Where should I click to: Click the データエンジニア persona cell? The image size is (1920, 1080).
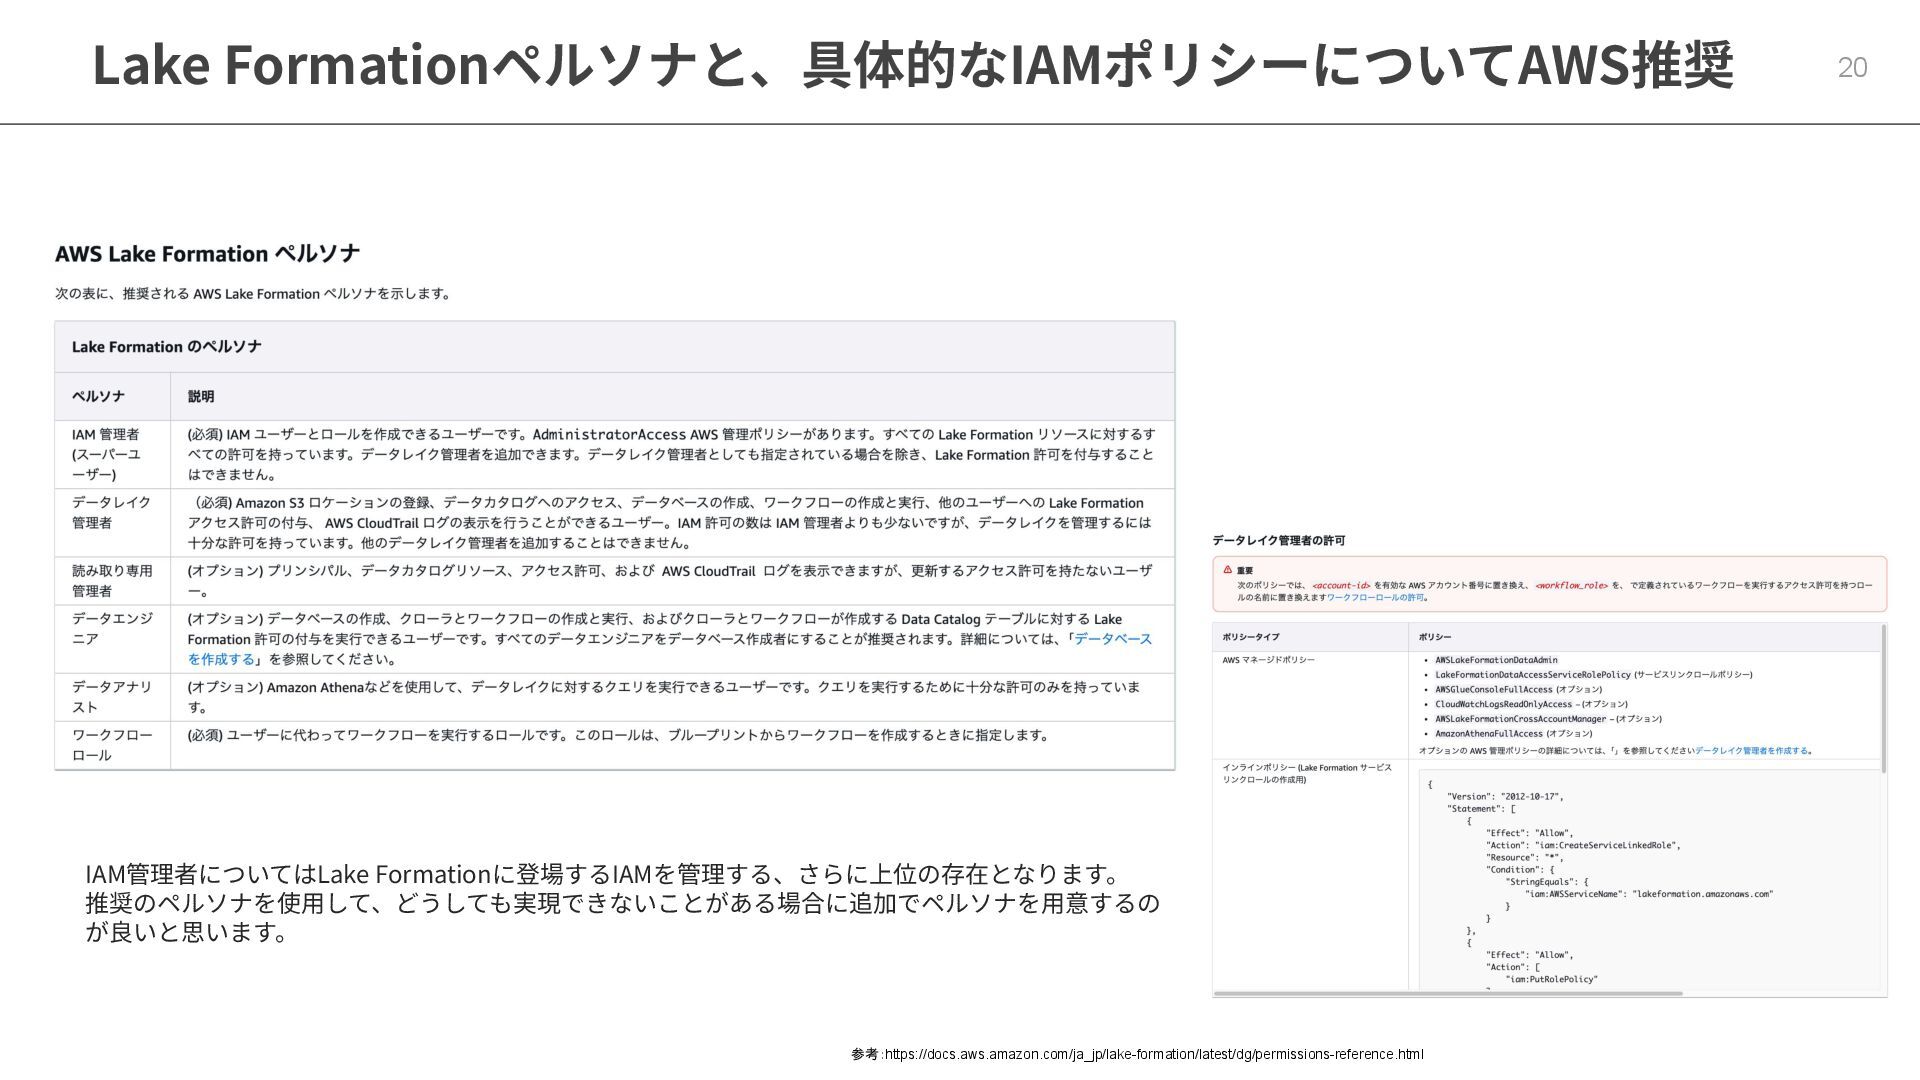(x=112, y=639)
